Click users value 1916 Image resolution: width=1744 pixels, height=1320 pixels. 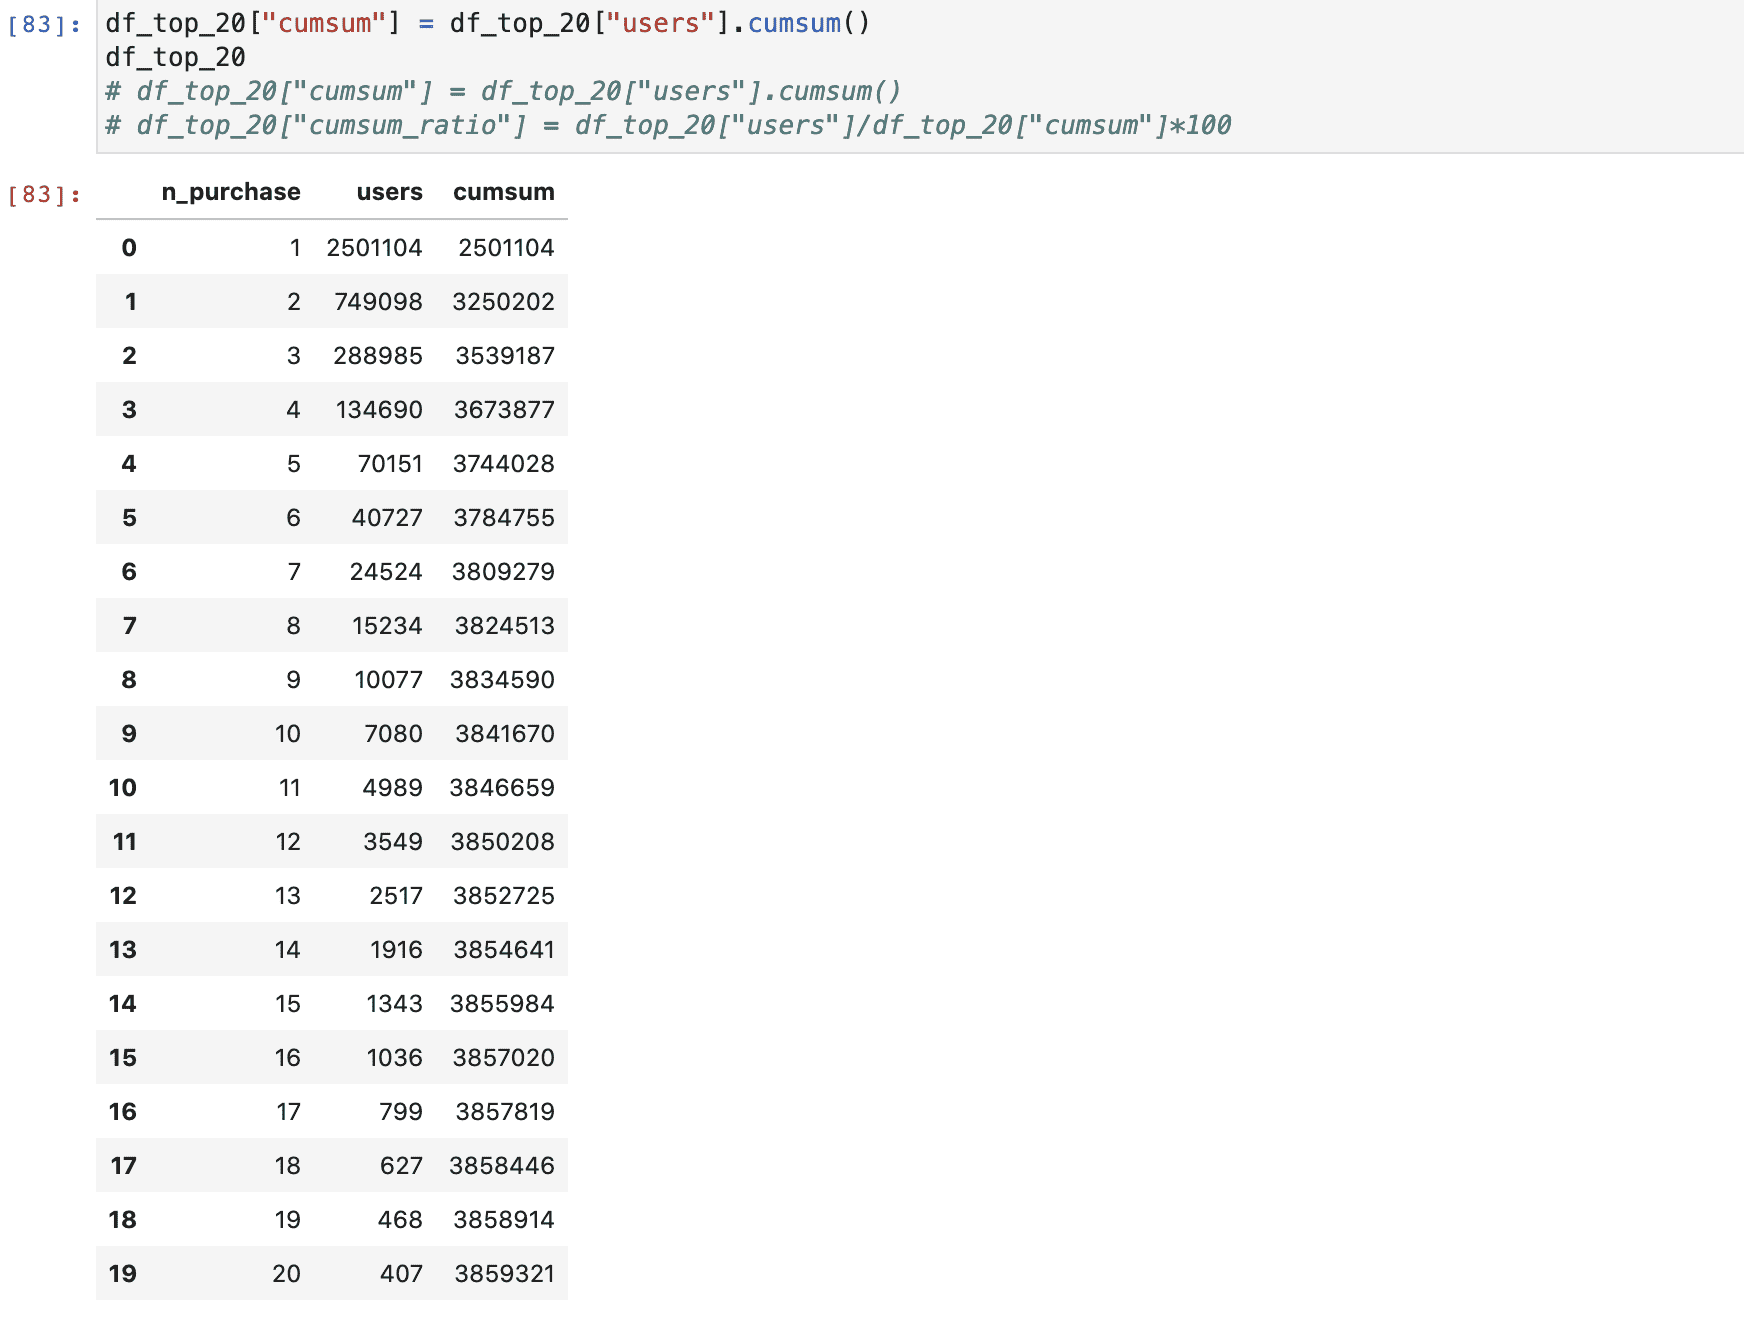pyautogui.click(x=397, y=950)
